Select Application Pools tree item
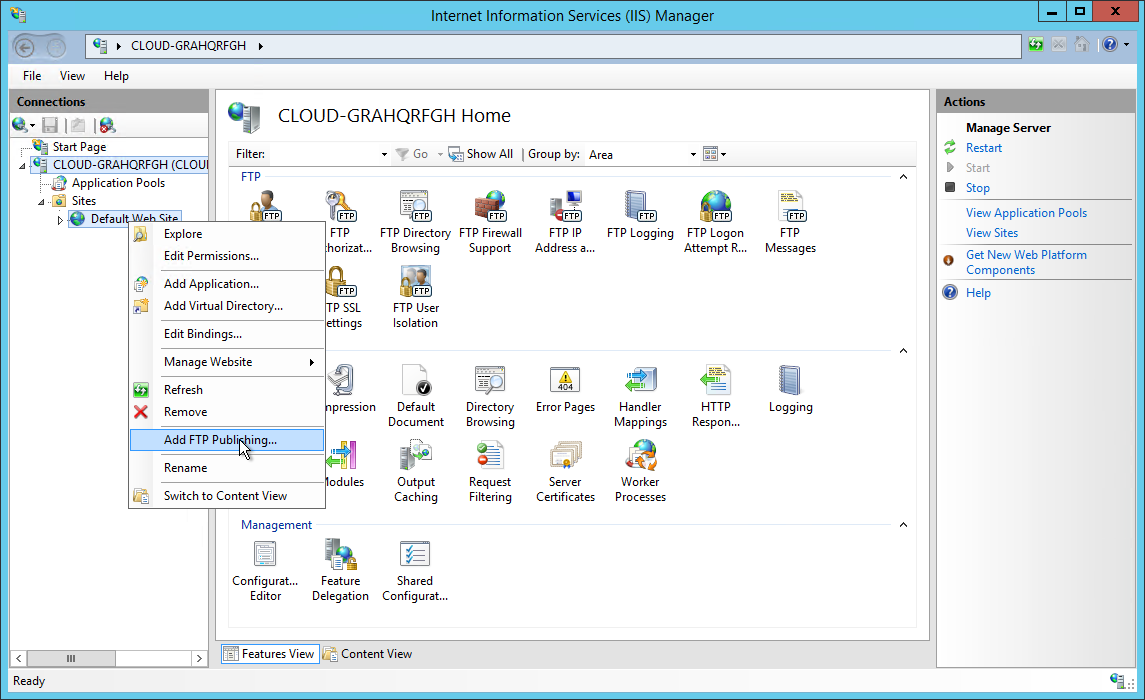Viewport: 1145px width, 700px height. click(118, 183)
